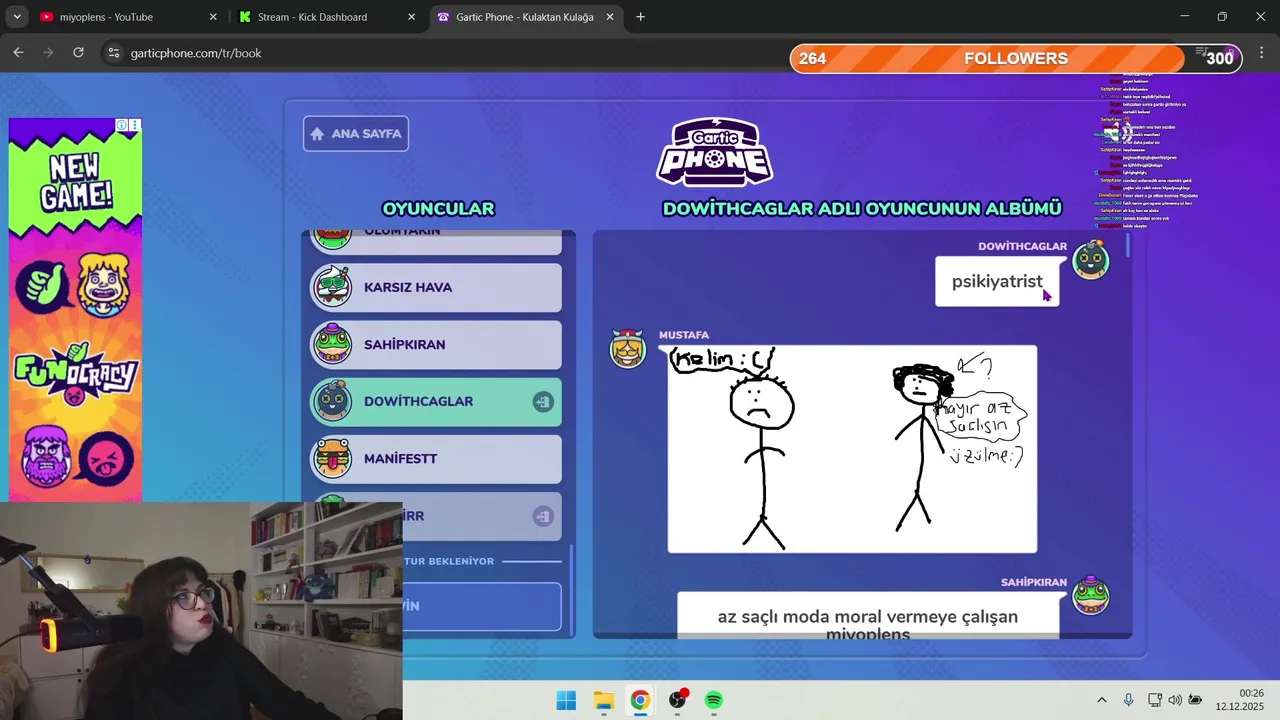Image resolution: width=1280 pixels, height=720 pixels.
Task: Click KARSIZ HAVA's sunglasses avatar
Action: tap(333, 287)
